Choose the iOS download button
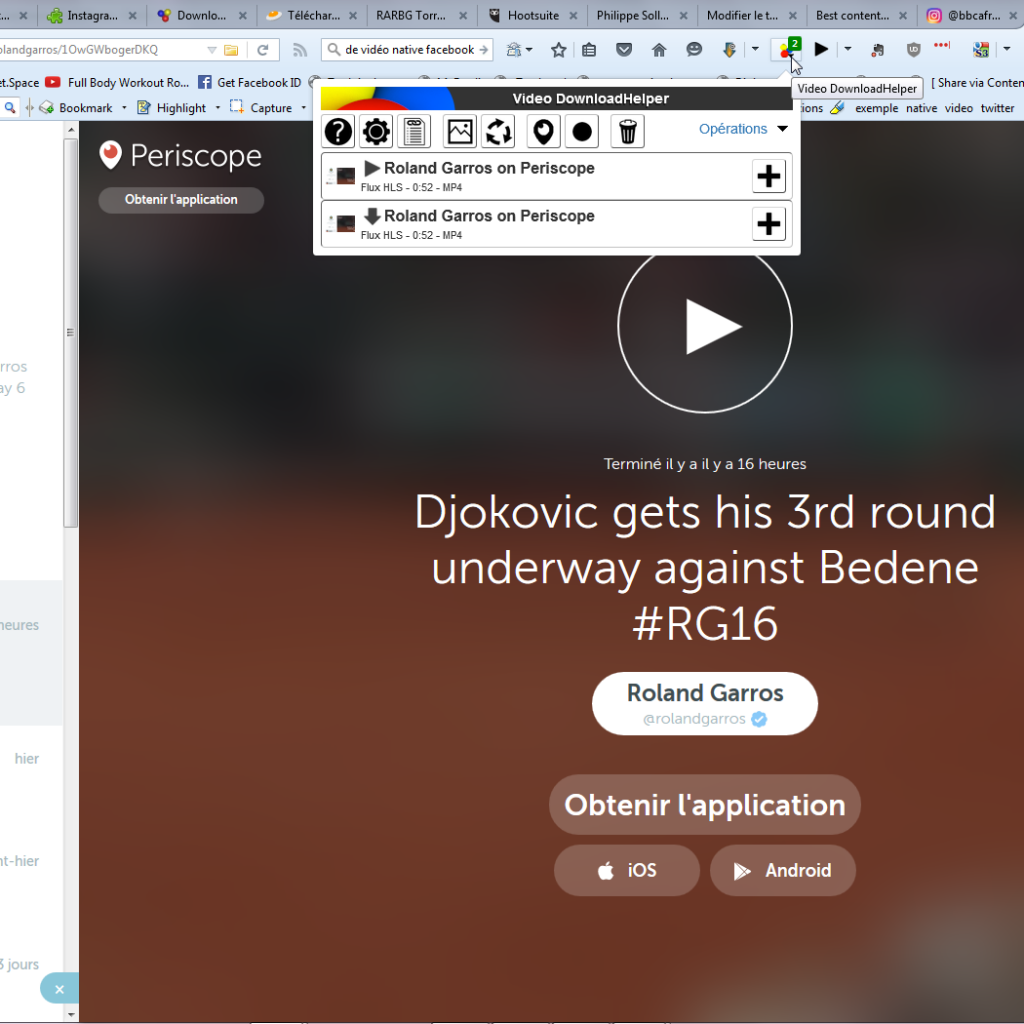1024x1024 pixels. 626,871
